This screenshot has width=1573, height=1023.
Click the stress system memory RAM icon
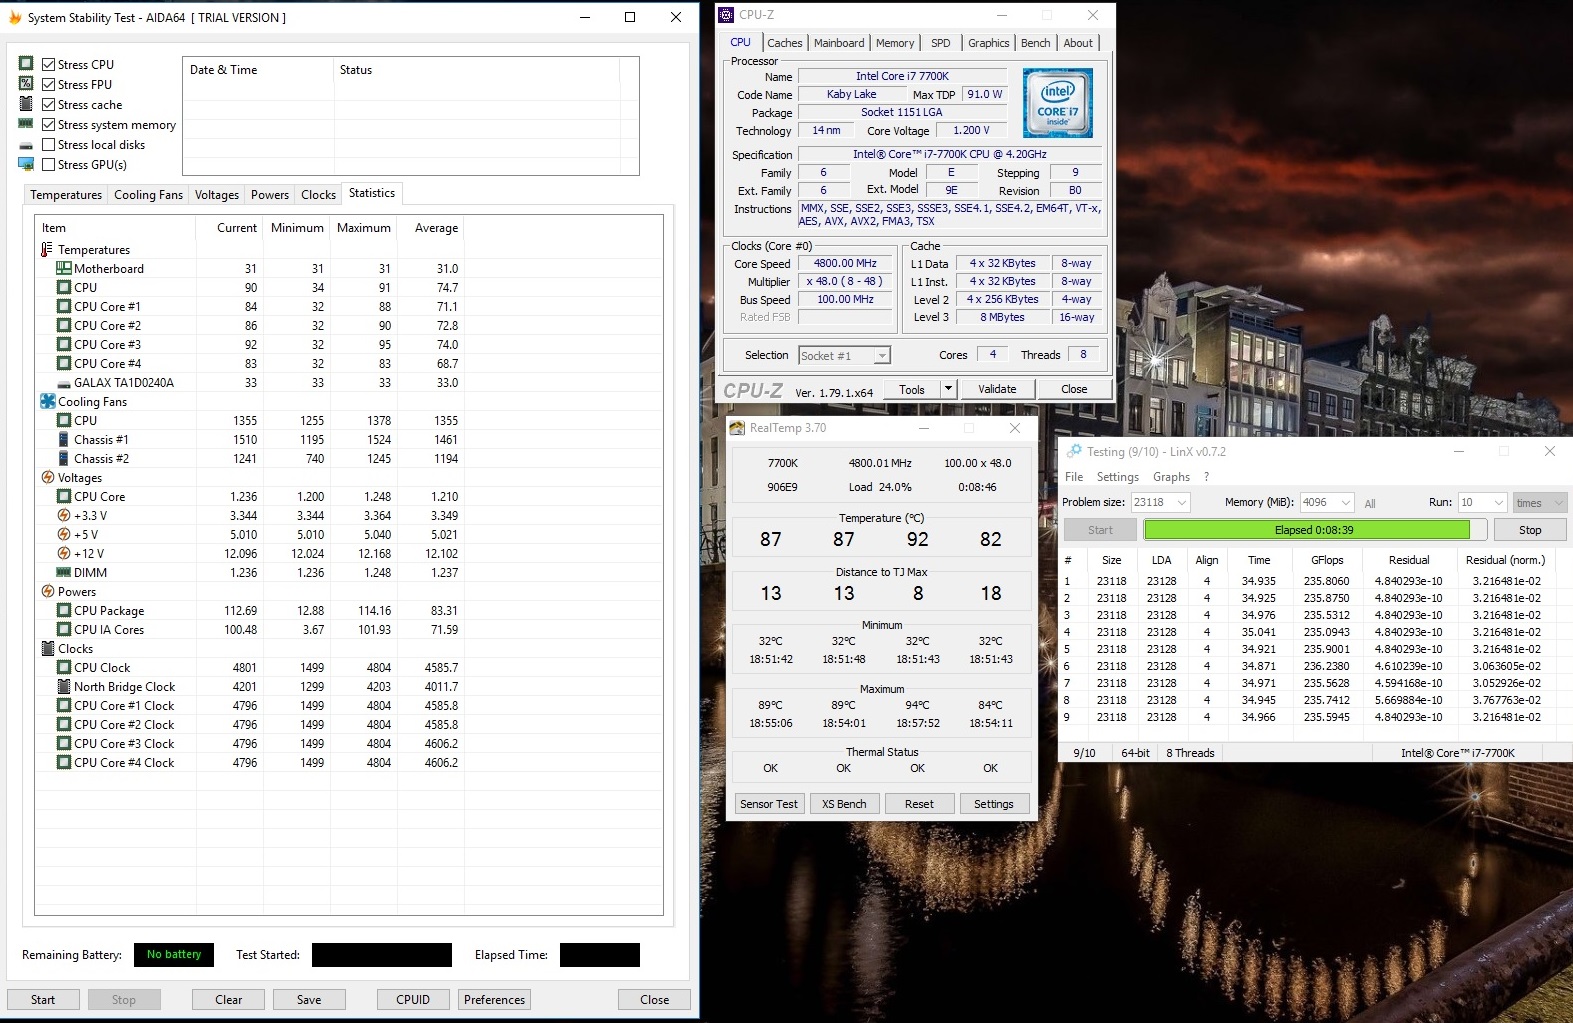(x=26, y=124)
